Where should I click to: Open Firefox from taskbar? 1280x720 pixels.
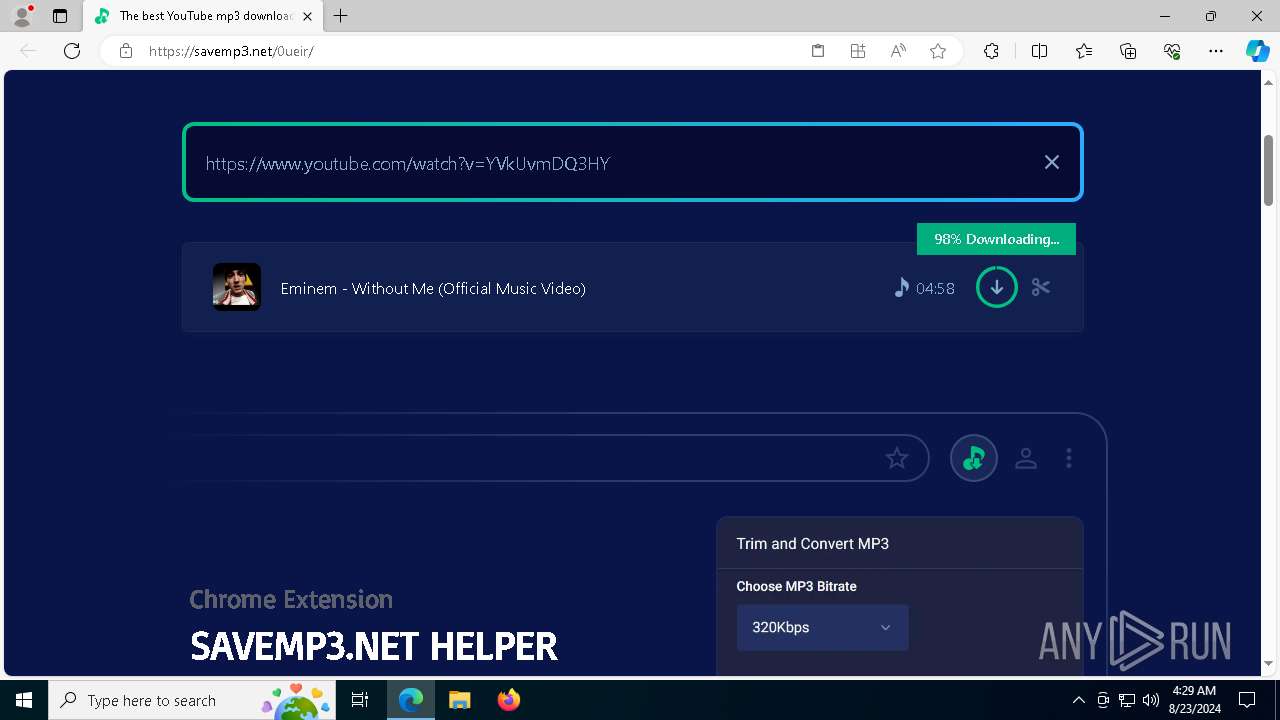coord(509,700)
